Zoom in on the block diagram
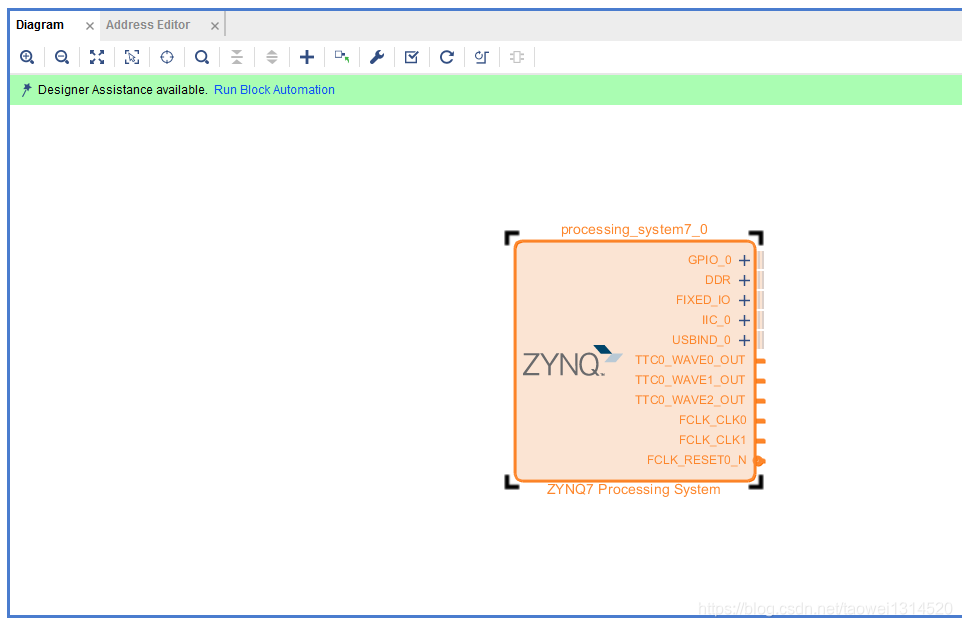The width and height of the screenshot is (962, 627). point(27,57)
